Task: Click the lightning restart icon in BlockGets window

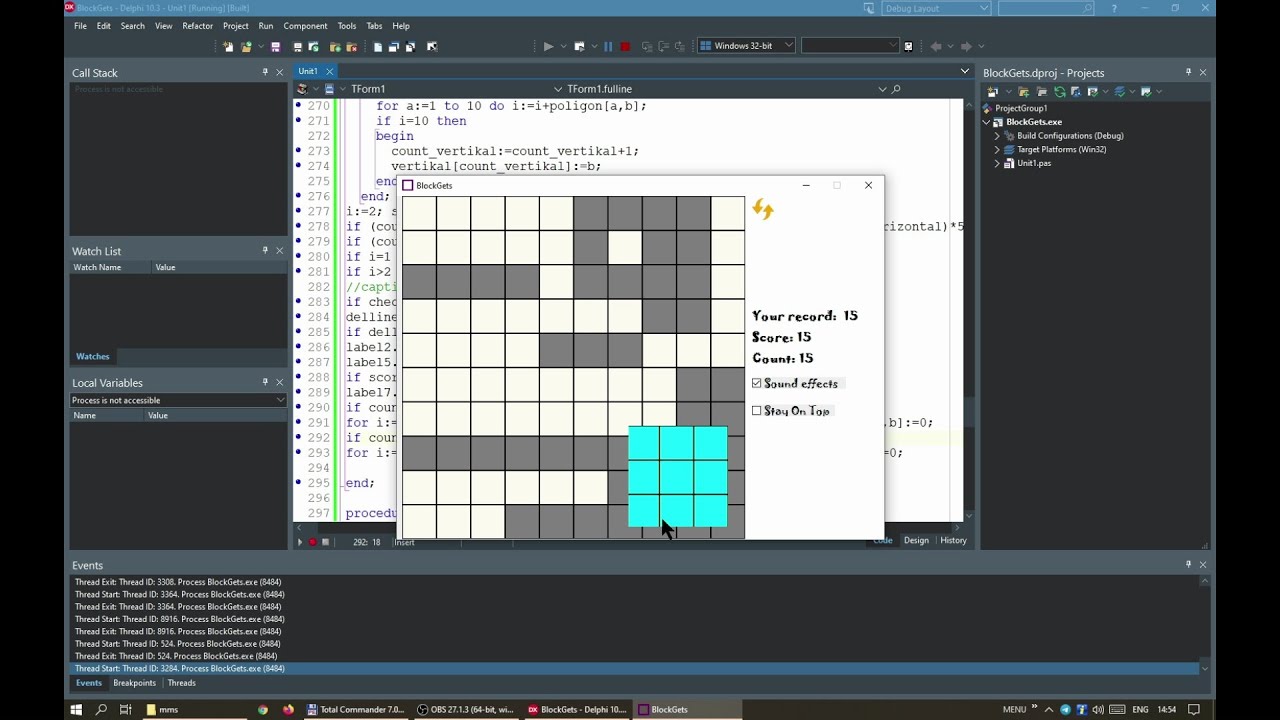Action: pyautogui.click(x=763, y=209)
